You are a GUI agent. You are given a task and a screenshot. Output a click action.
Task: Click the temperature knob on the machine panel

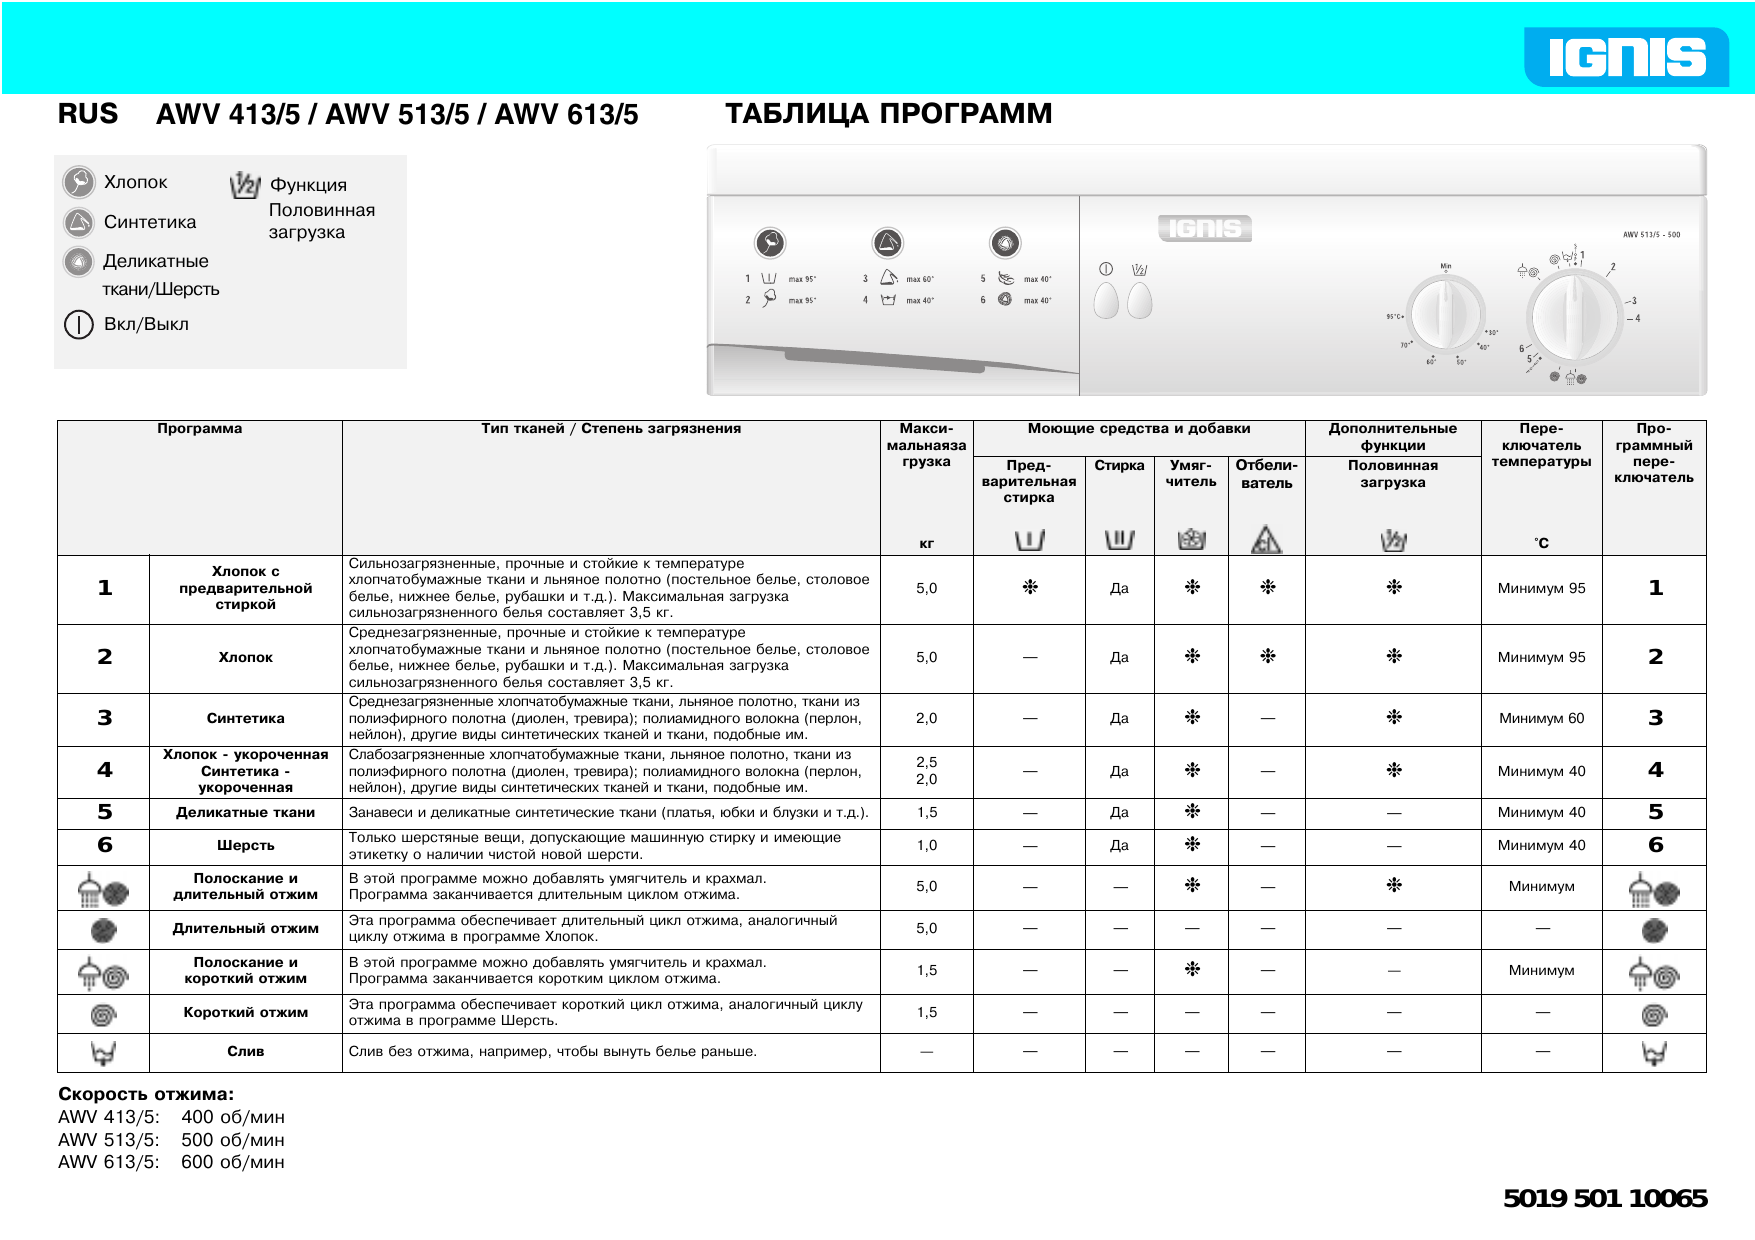(x=1445, y=314)
